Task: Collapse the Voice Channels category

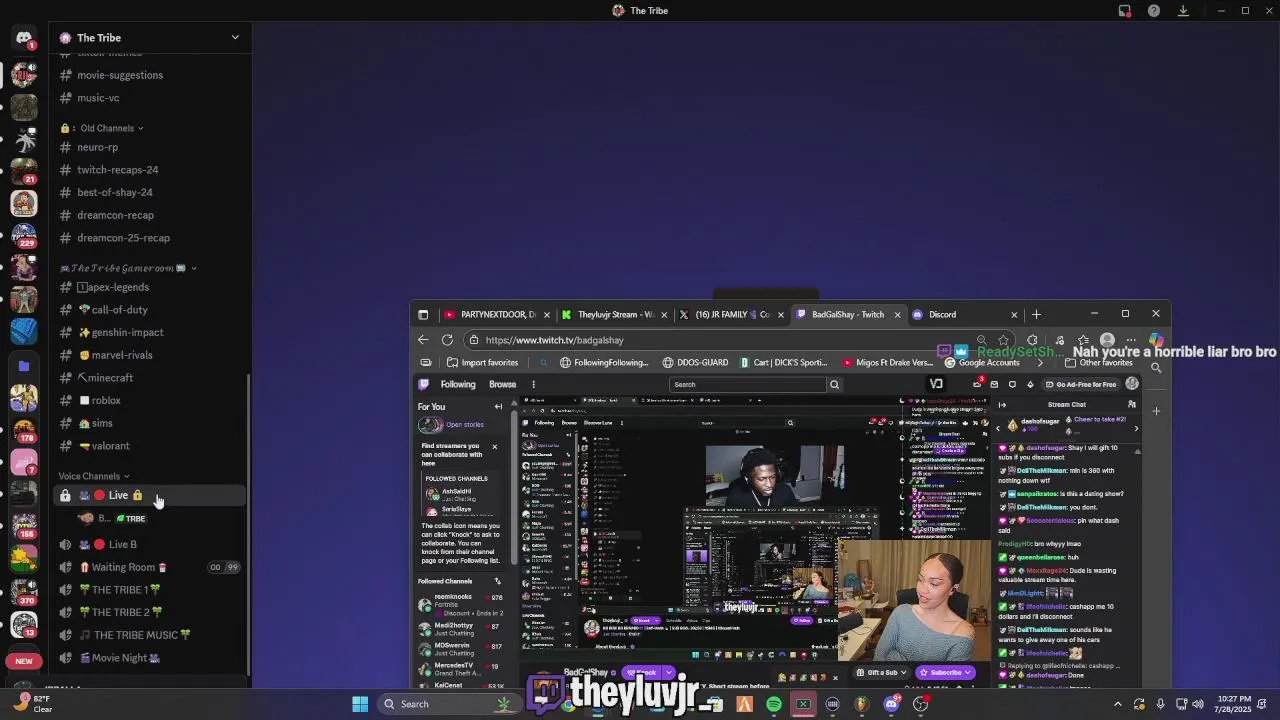Action: pos(94,476)
